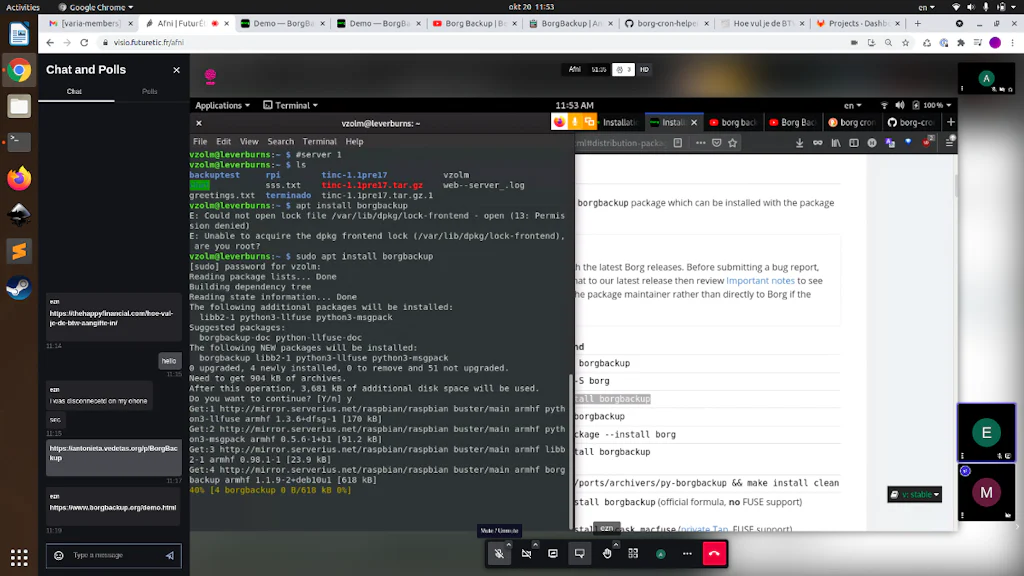Open the Borg Backup YouTube browser tab

(475, 23)
